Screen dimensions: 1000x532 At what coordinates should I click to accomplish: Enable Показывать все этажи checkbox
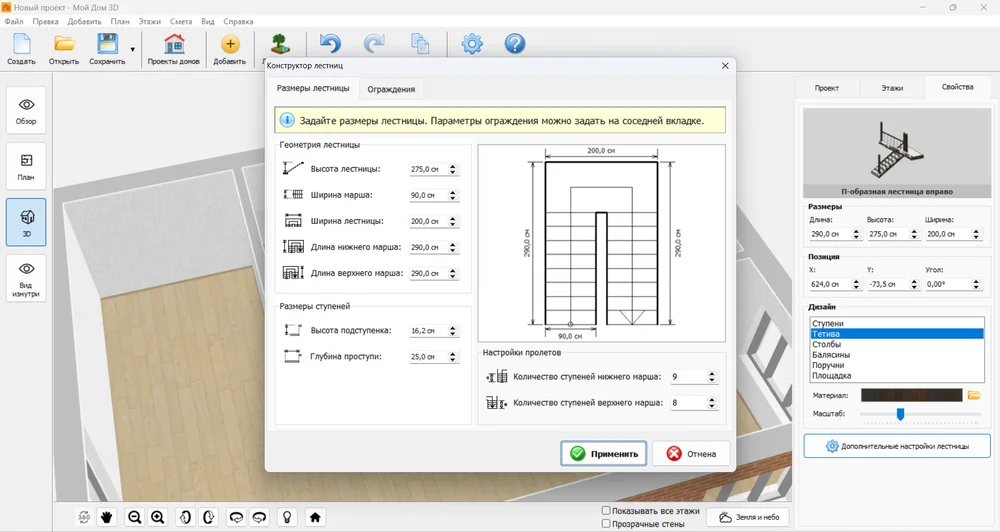607,510
